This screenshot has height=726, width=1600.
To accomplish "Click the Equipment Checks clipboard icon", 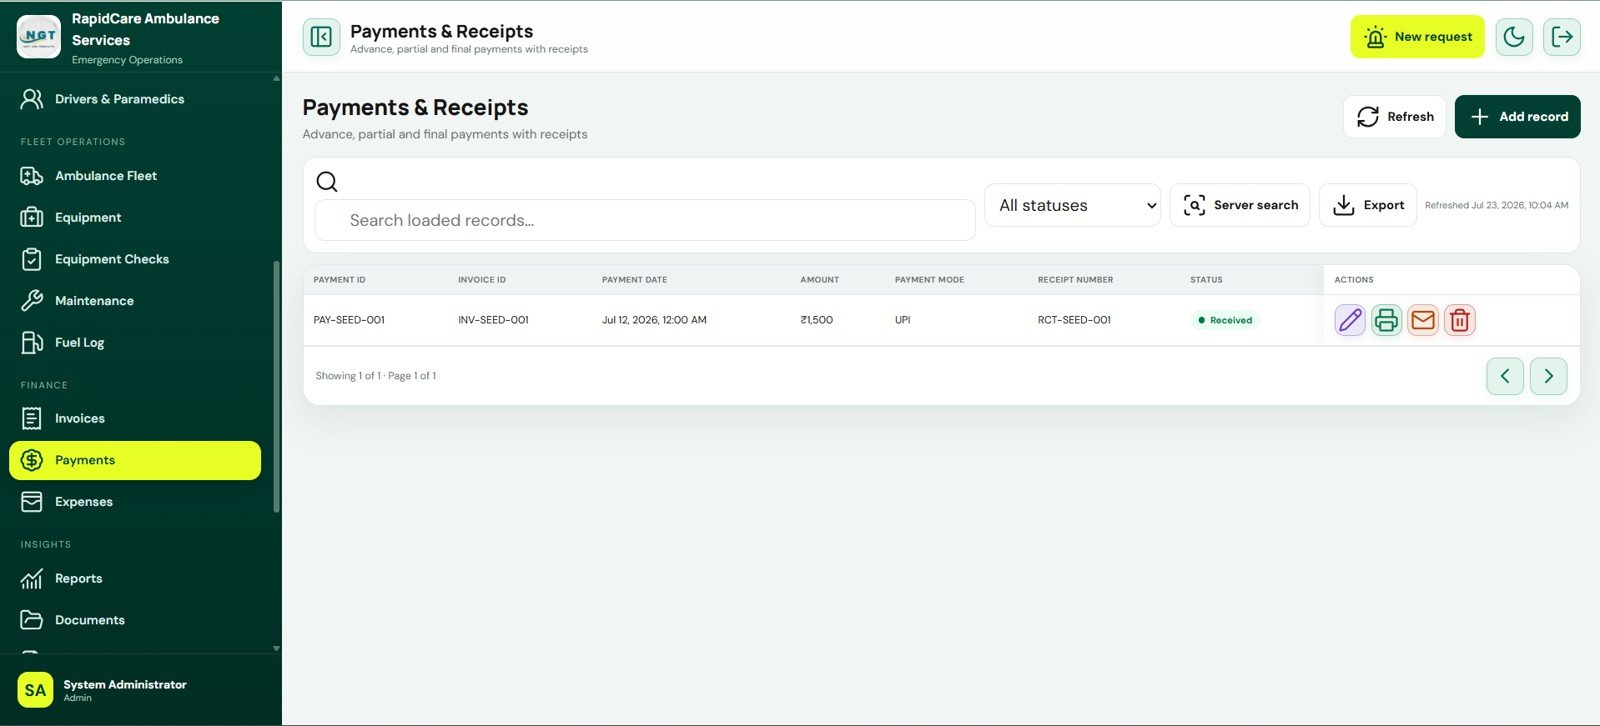I will click(x=32, y=259).
